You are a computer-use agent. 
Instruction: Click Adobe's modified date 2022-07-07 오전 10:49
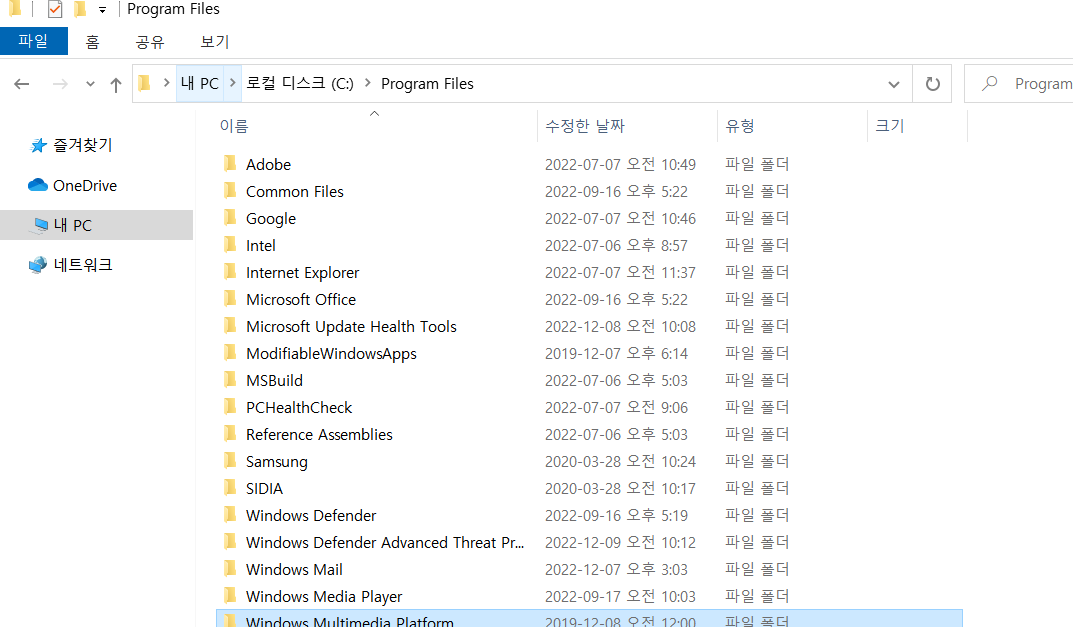[620, 164]
